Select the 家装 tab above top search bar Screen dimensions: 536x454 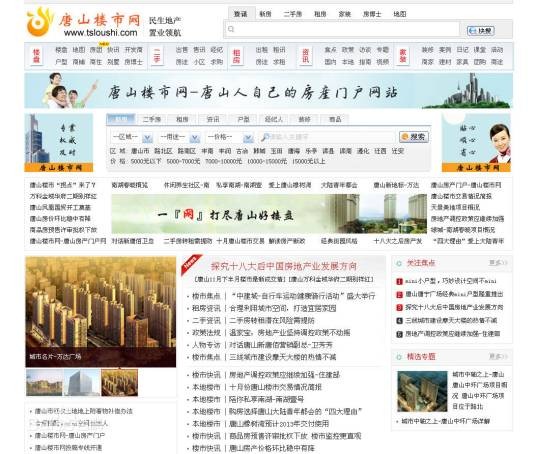click(345, 14)
